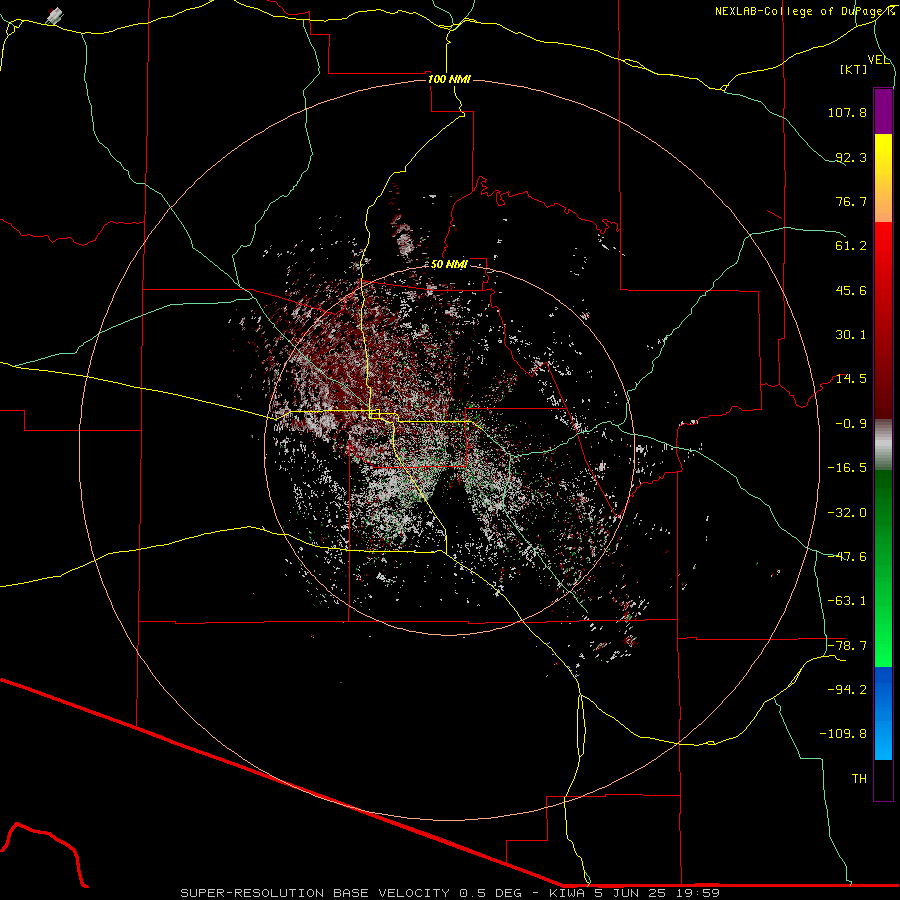
Task: Pick the yellow-orange segment of velocity scale
Action: [883, 178]
